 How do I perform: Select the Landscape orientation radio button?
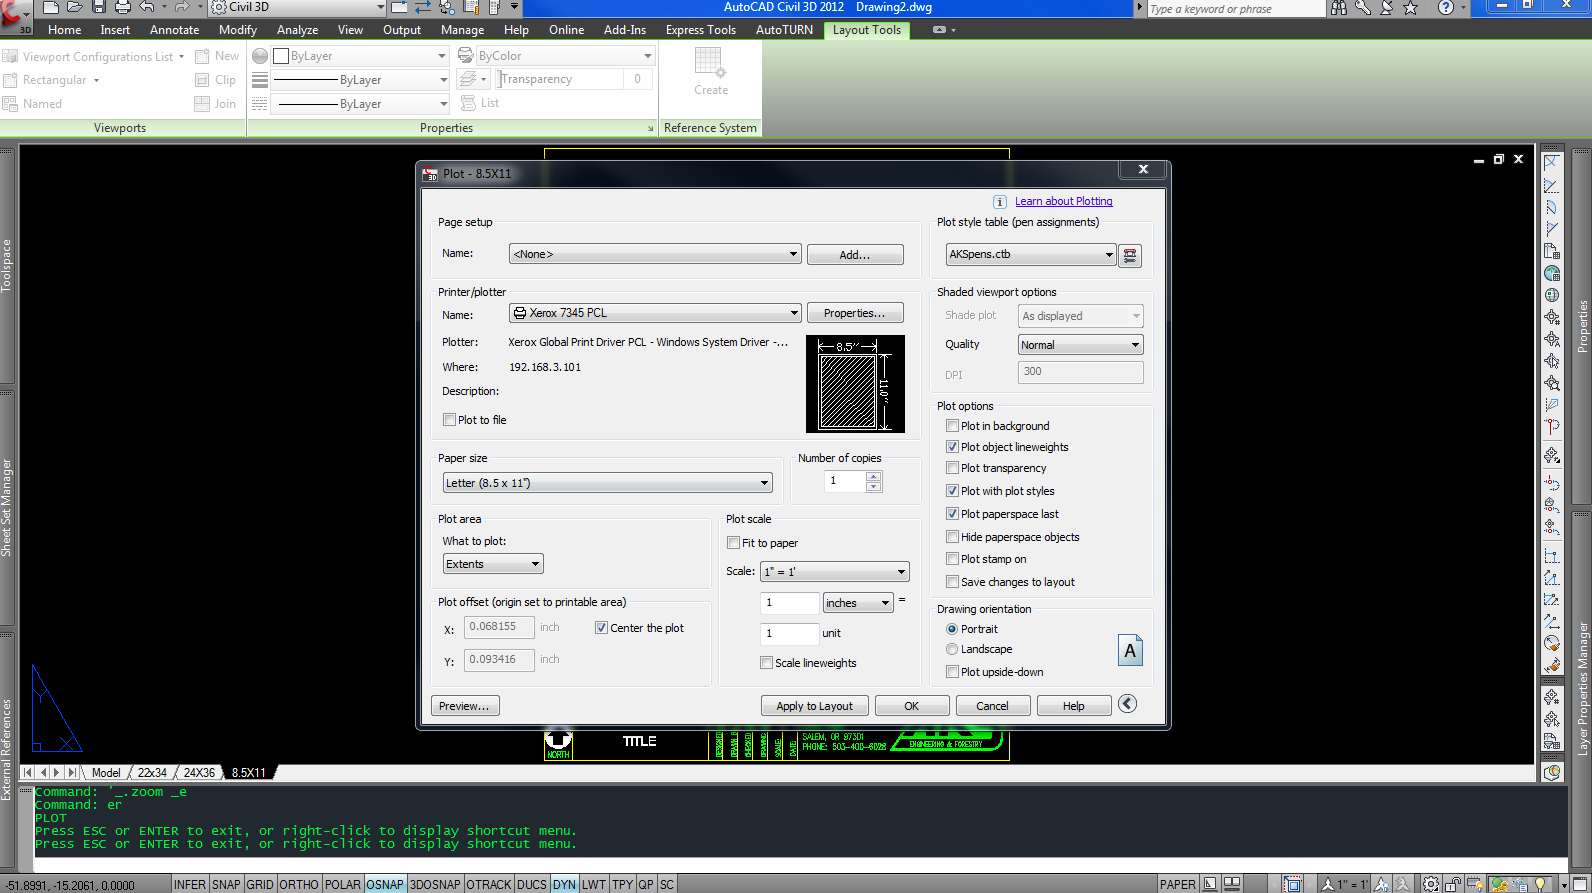point(952,649)
